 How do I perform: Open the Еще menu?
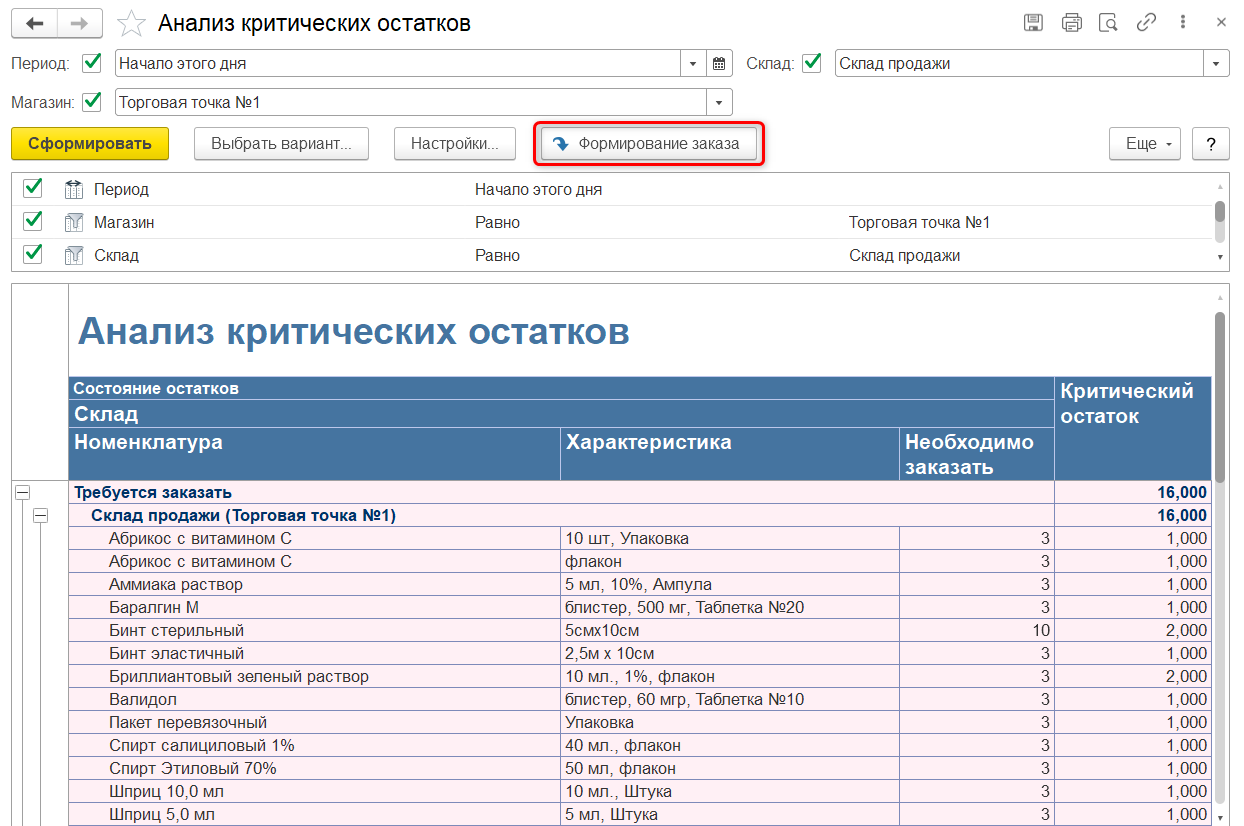1144,144
